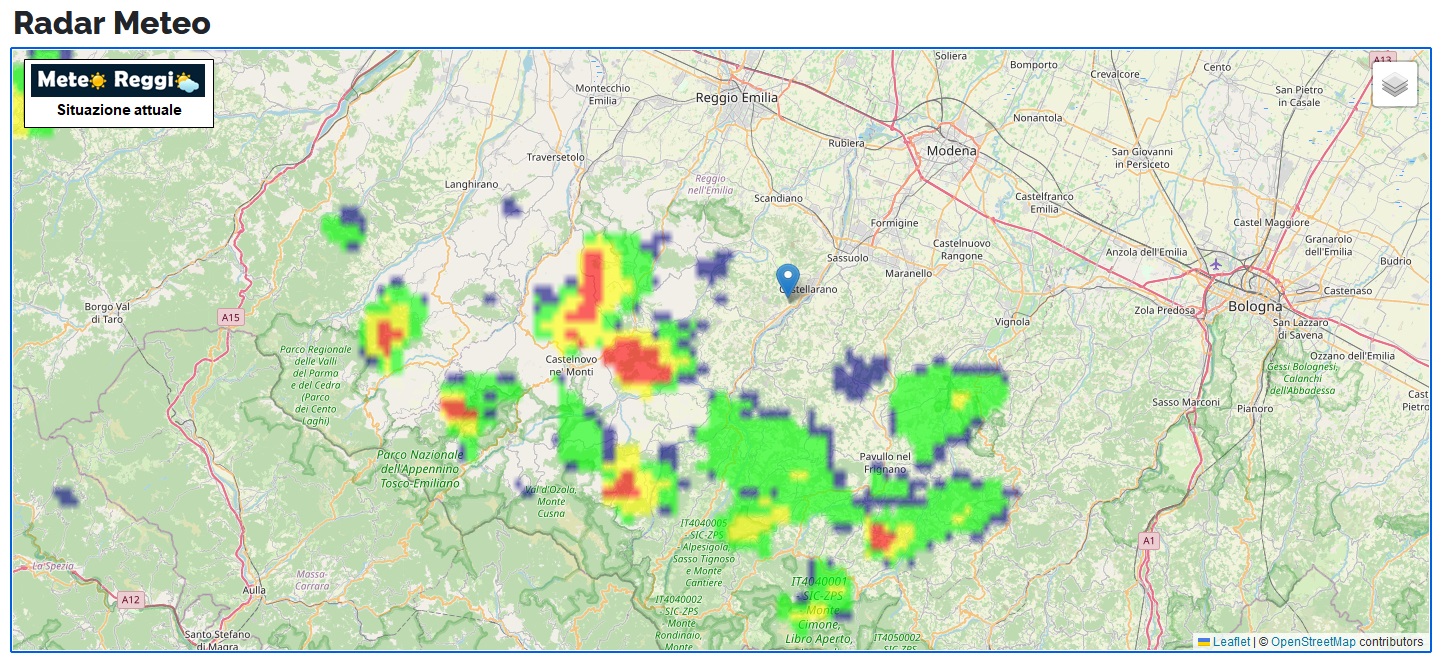Click the Bologna city label
This screenshot has width=1442, height=663.
[1255, 306]
